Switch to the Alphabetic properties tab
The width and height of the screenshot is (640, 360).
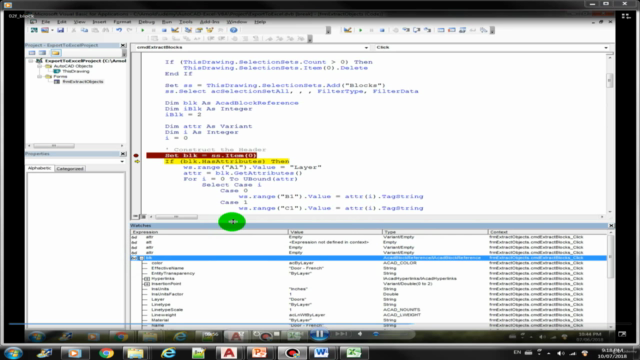click(40, 168)
